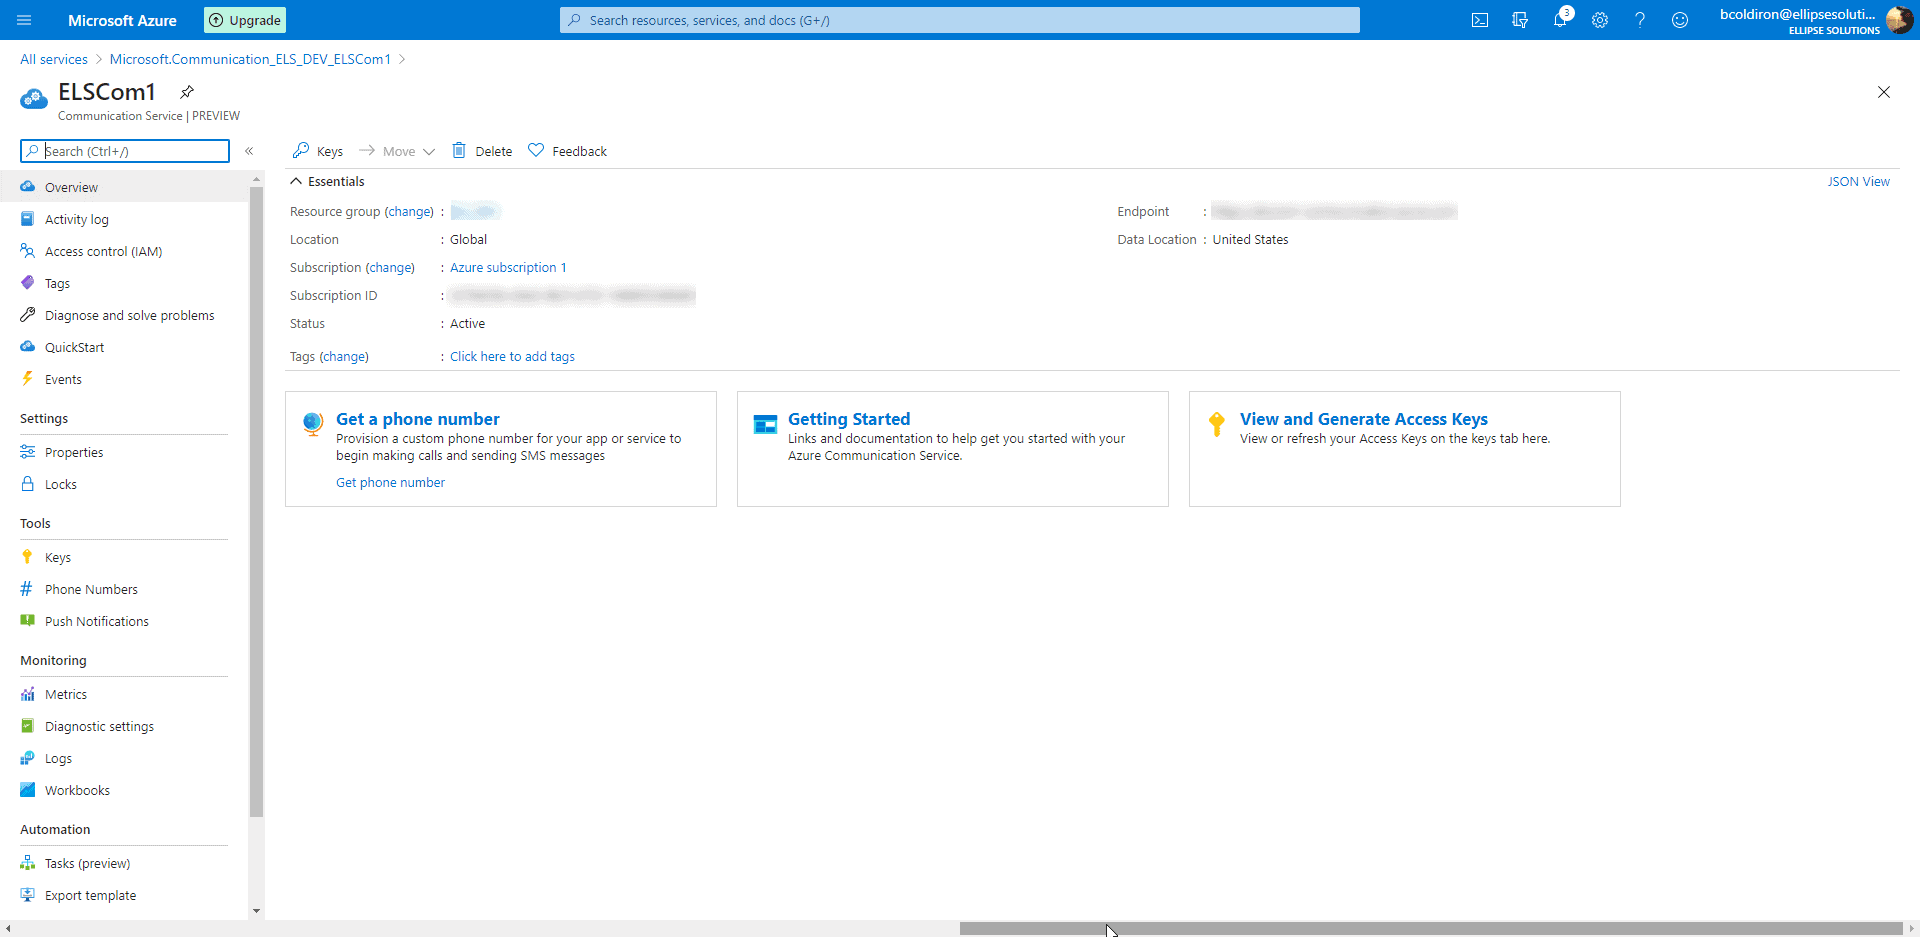
Task: Close the ELSCom1 blade
Action: tap(1884, 92)
